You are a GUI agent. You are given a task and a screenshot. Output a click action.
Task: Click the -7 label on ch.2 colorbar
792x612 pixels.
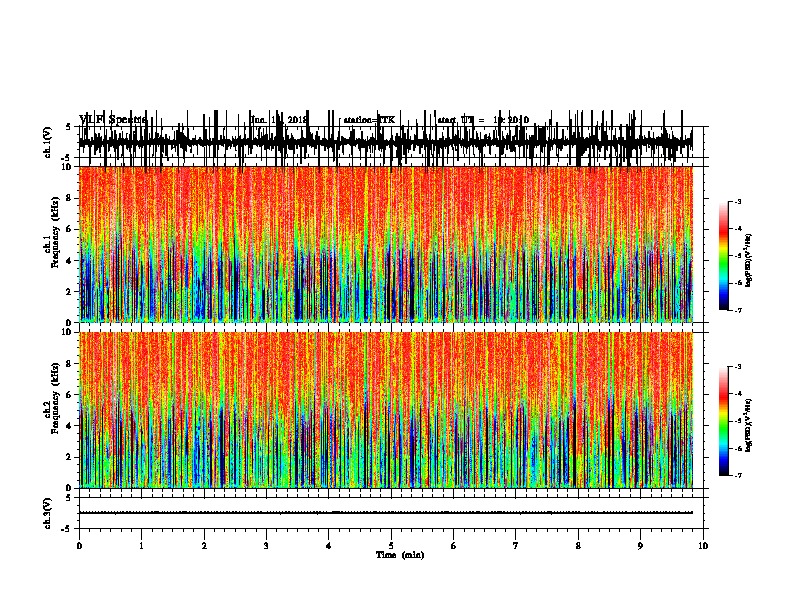(738, 476)
